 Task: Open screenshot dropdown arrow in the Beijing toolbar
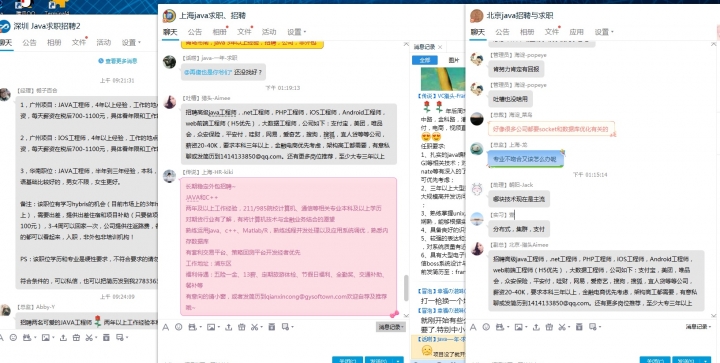569,327
